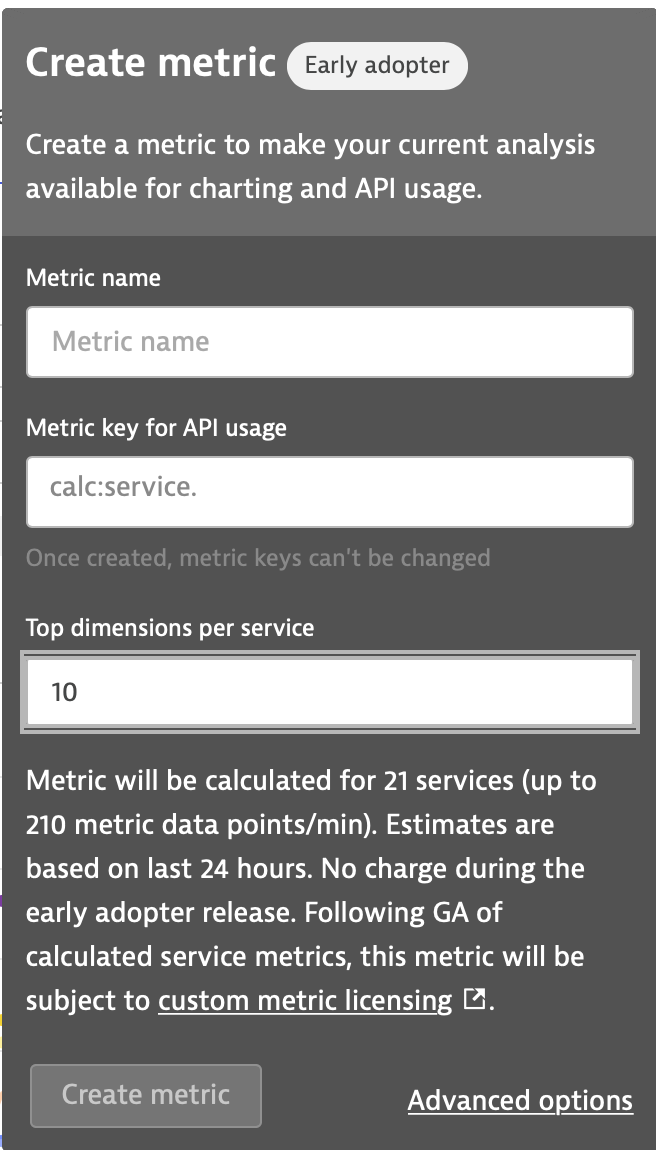Click the hint about metric keys not changing
Viewport: 656px width, 1150px height.
[x=258, y=557]
